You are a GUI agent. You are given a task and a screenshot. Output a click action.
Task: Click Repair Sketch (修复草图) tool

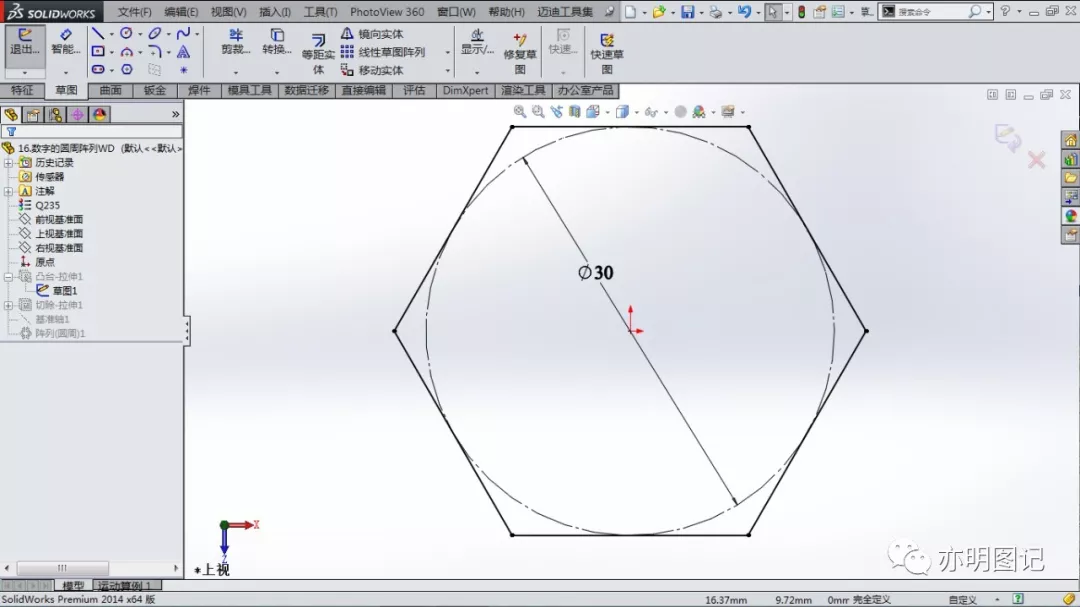pyautogui.click(x=520, y=54)
